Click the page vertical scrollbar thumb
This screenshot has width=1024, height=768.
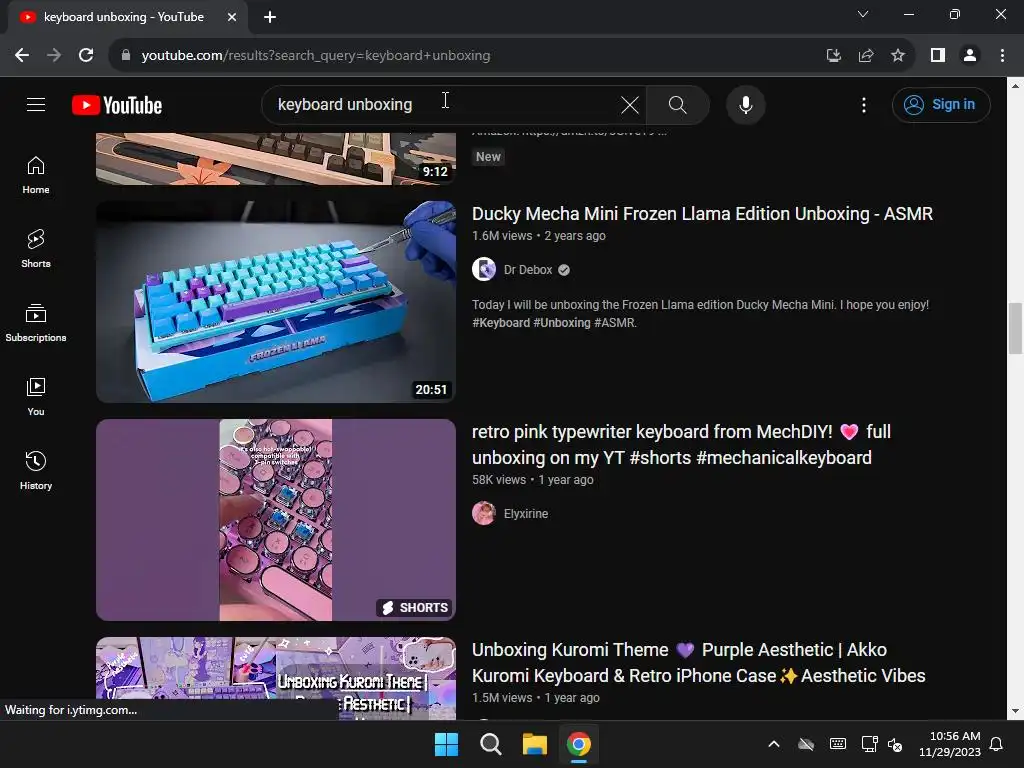coord(1015,328)
